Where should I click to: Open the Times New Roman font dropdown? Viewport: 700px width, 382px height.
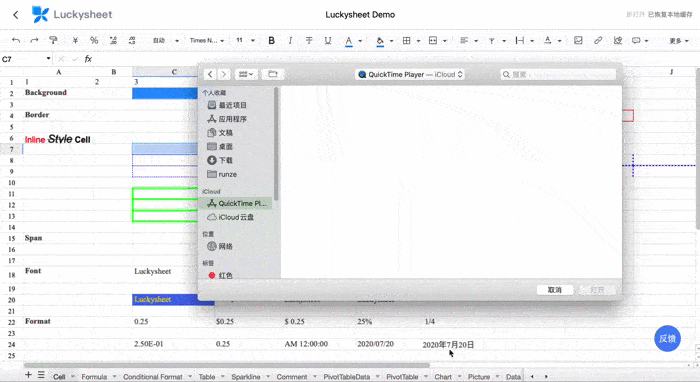click(x=207, y=41)
